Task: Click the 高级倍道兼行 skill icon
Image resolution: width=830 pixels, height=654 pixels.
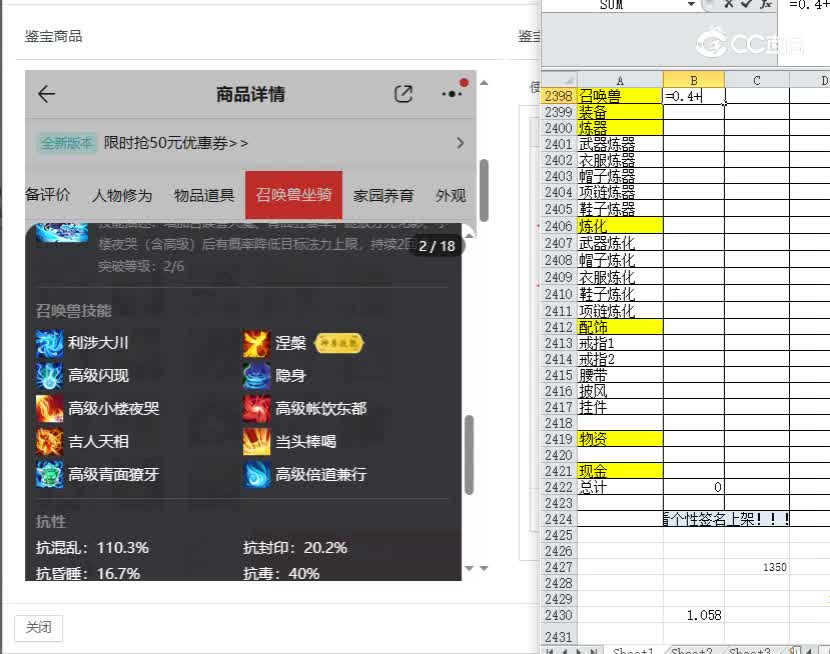Action: coord(257,474)
